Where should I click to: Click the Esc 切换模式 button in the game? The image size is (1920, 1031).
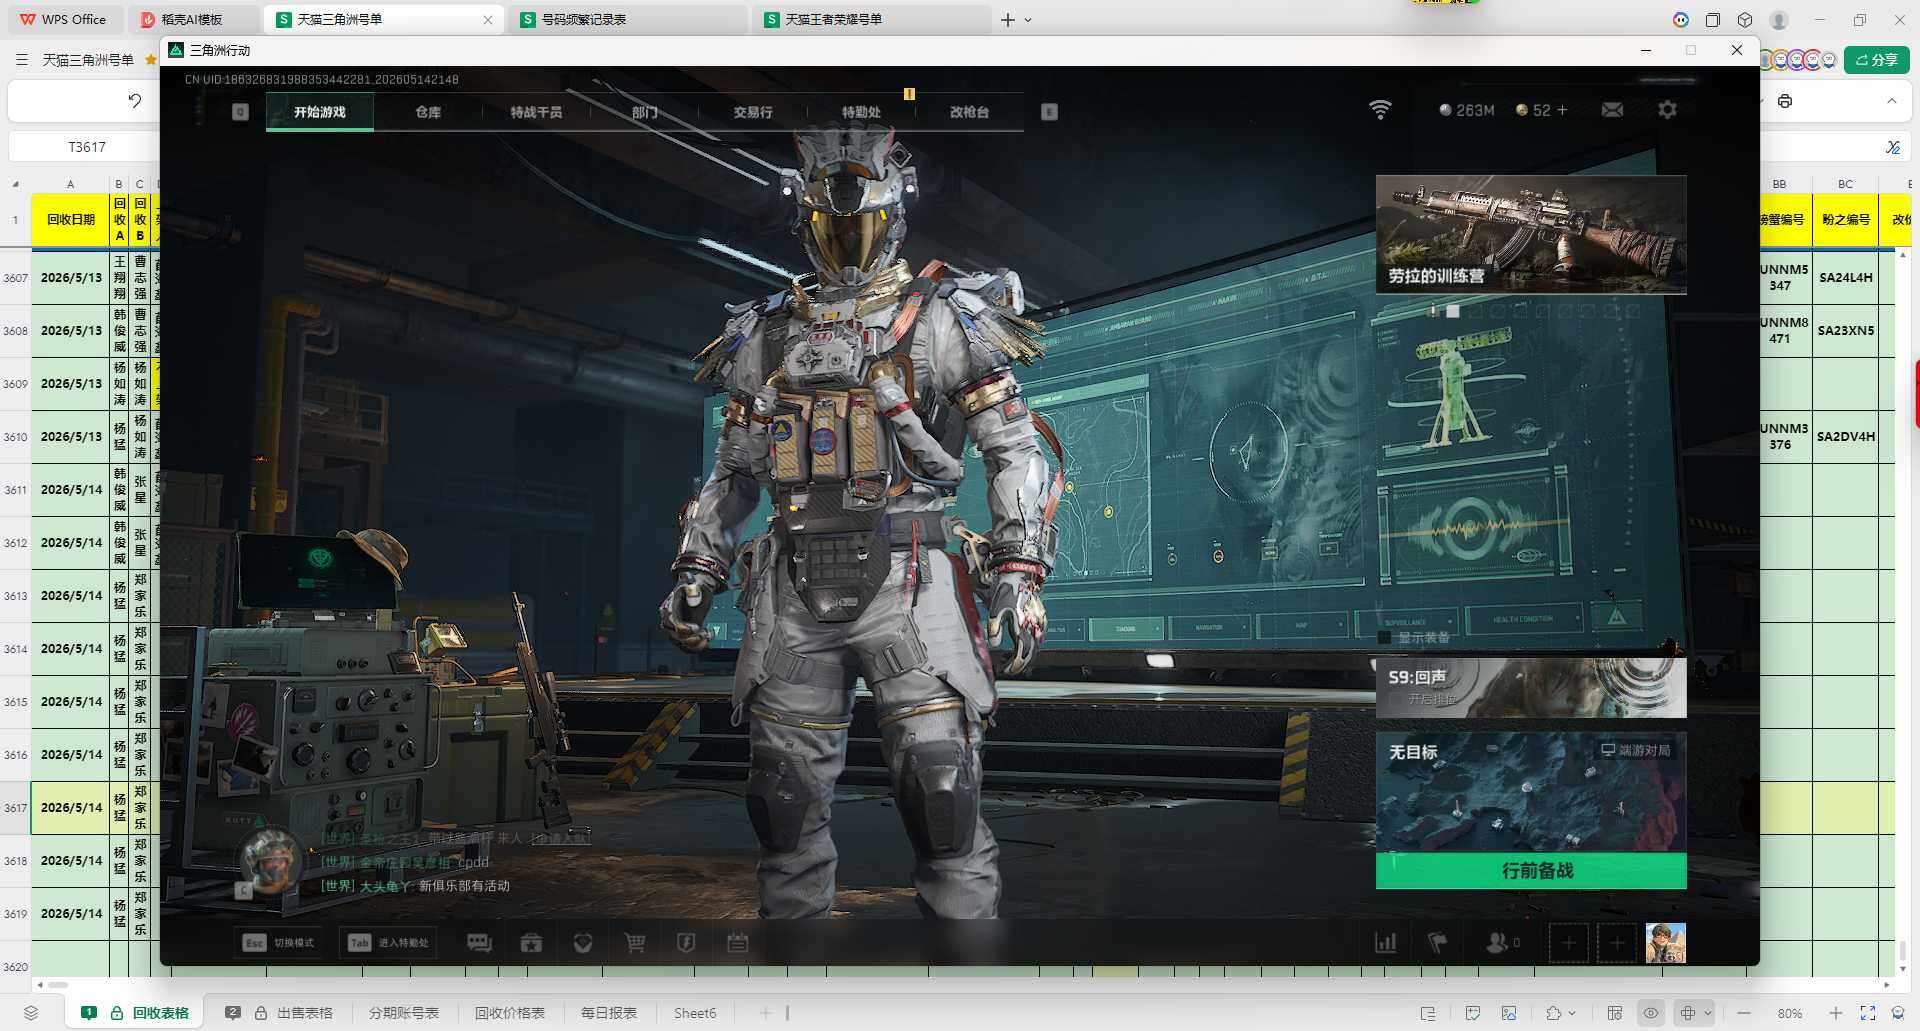coord(279,943)
